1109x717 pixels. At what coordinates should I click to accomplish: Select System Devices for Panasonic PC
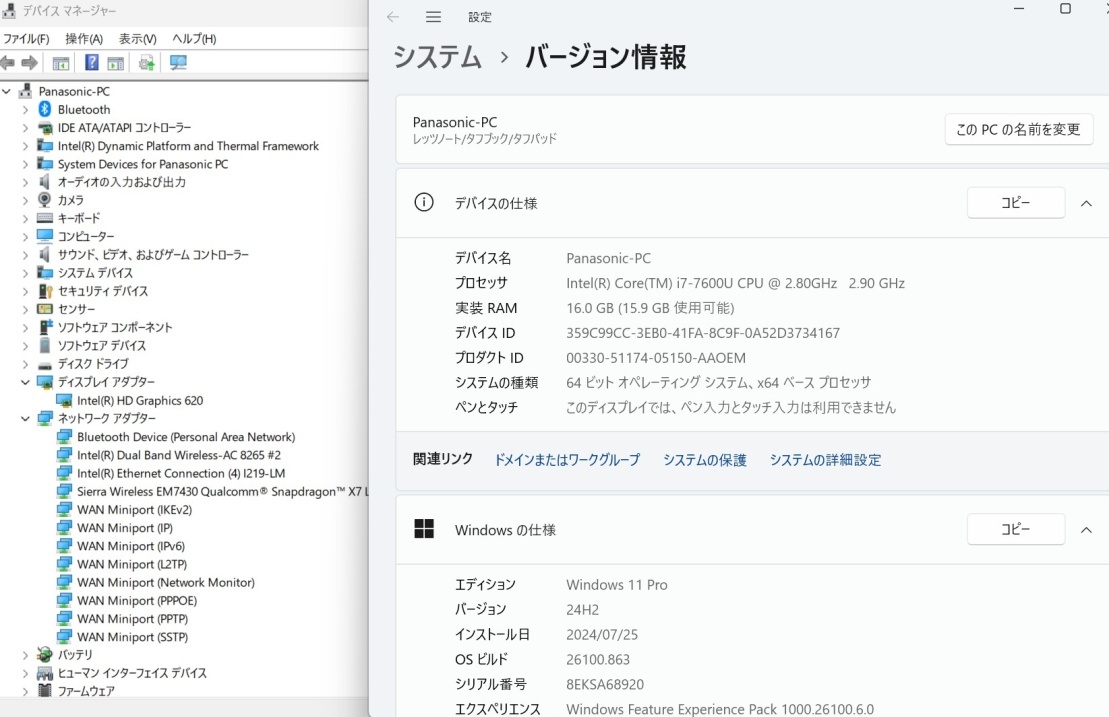point(143,164)
